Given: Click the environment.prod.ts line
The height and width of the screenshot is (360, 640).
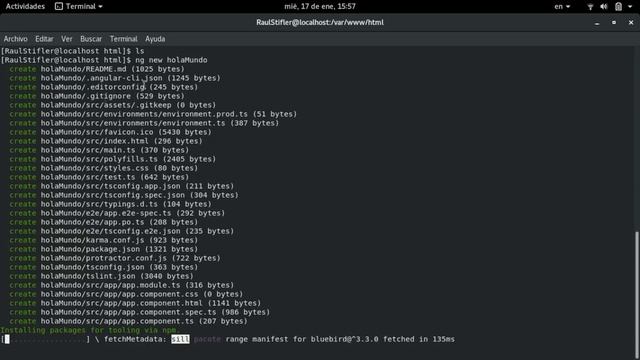Looking at the screenshot, I should click(153, 114).
